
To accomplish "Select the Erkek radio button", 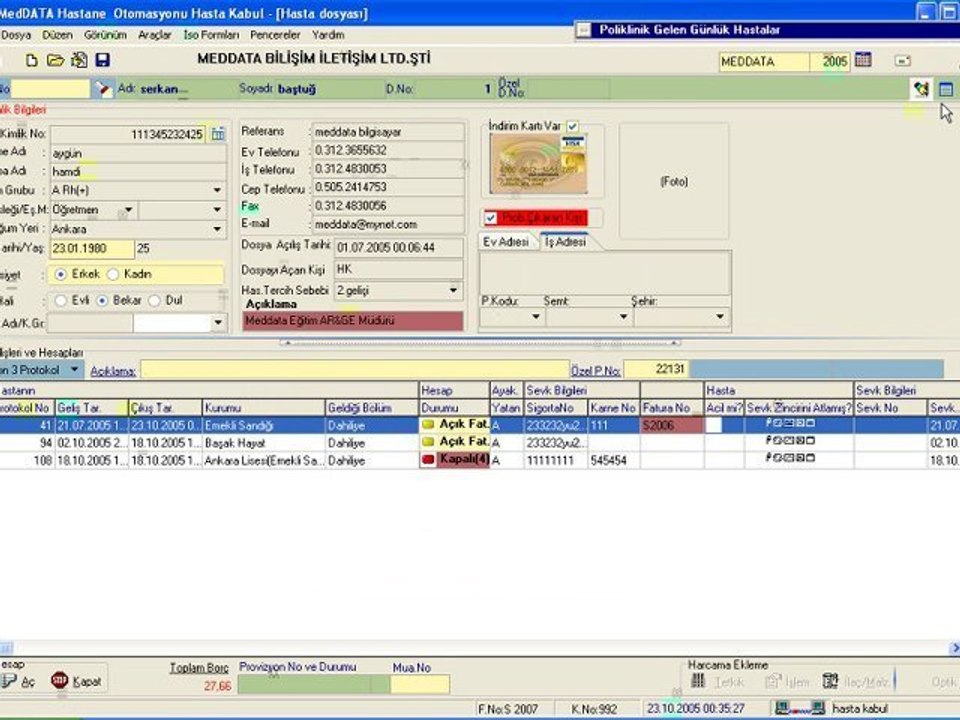I will (60, 274).
